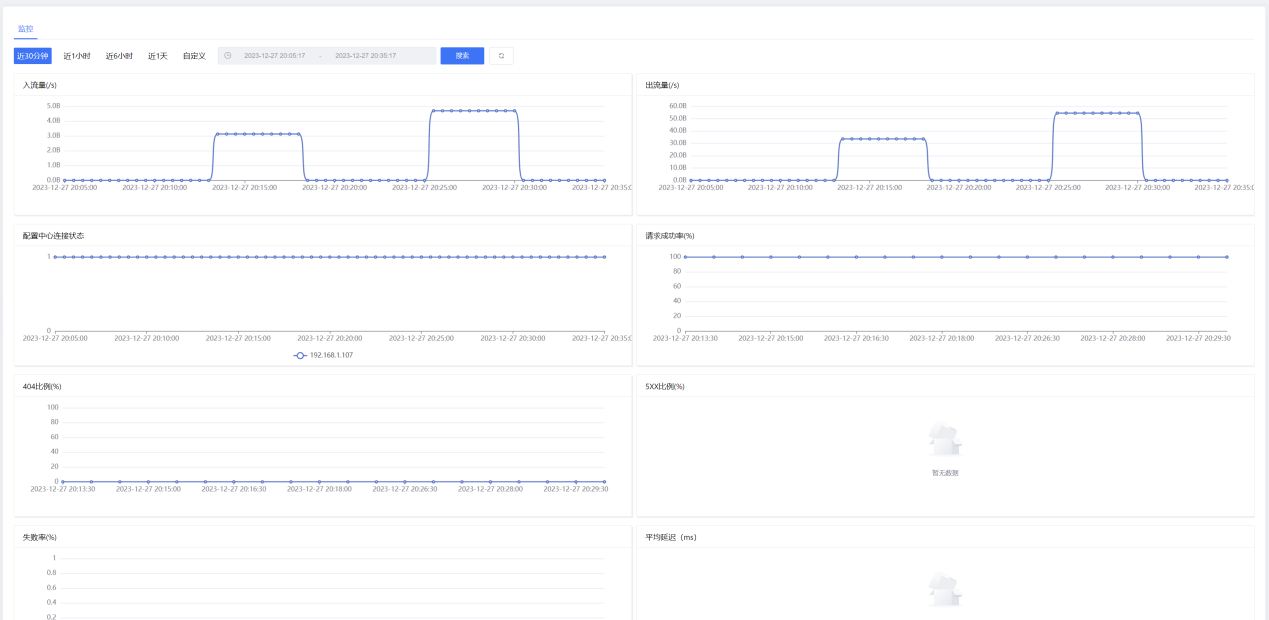Select the 近1天 time range
Viewport: 1269px width, 620px height.
click(158, 56)
